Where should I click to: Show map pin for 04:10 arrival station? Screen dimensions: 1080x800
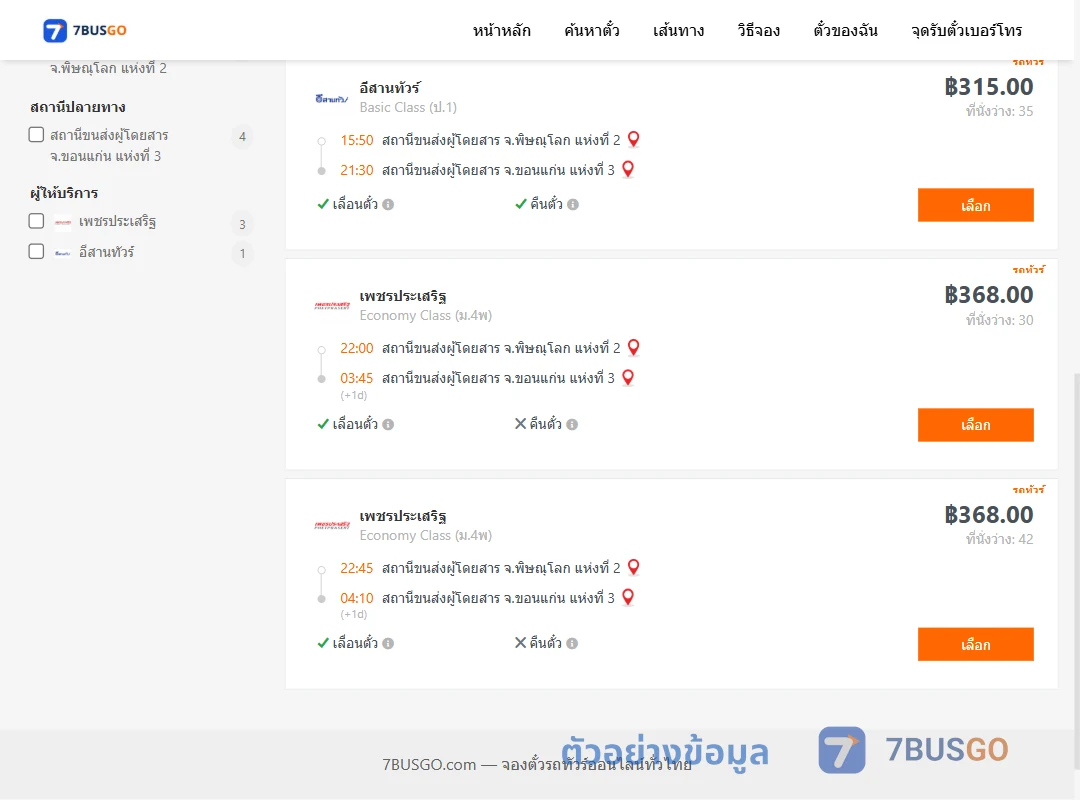tap(628, 597)
